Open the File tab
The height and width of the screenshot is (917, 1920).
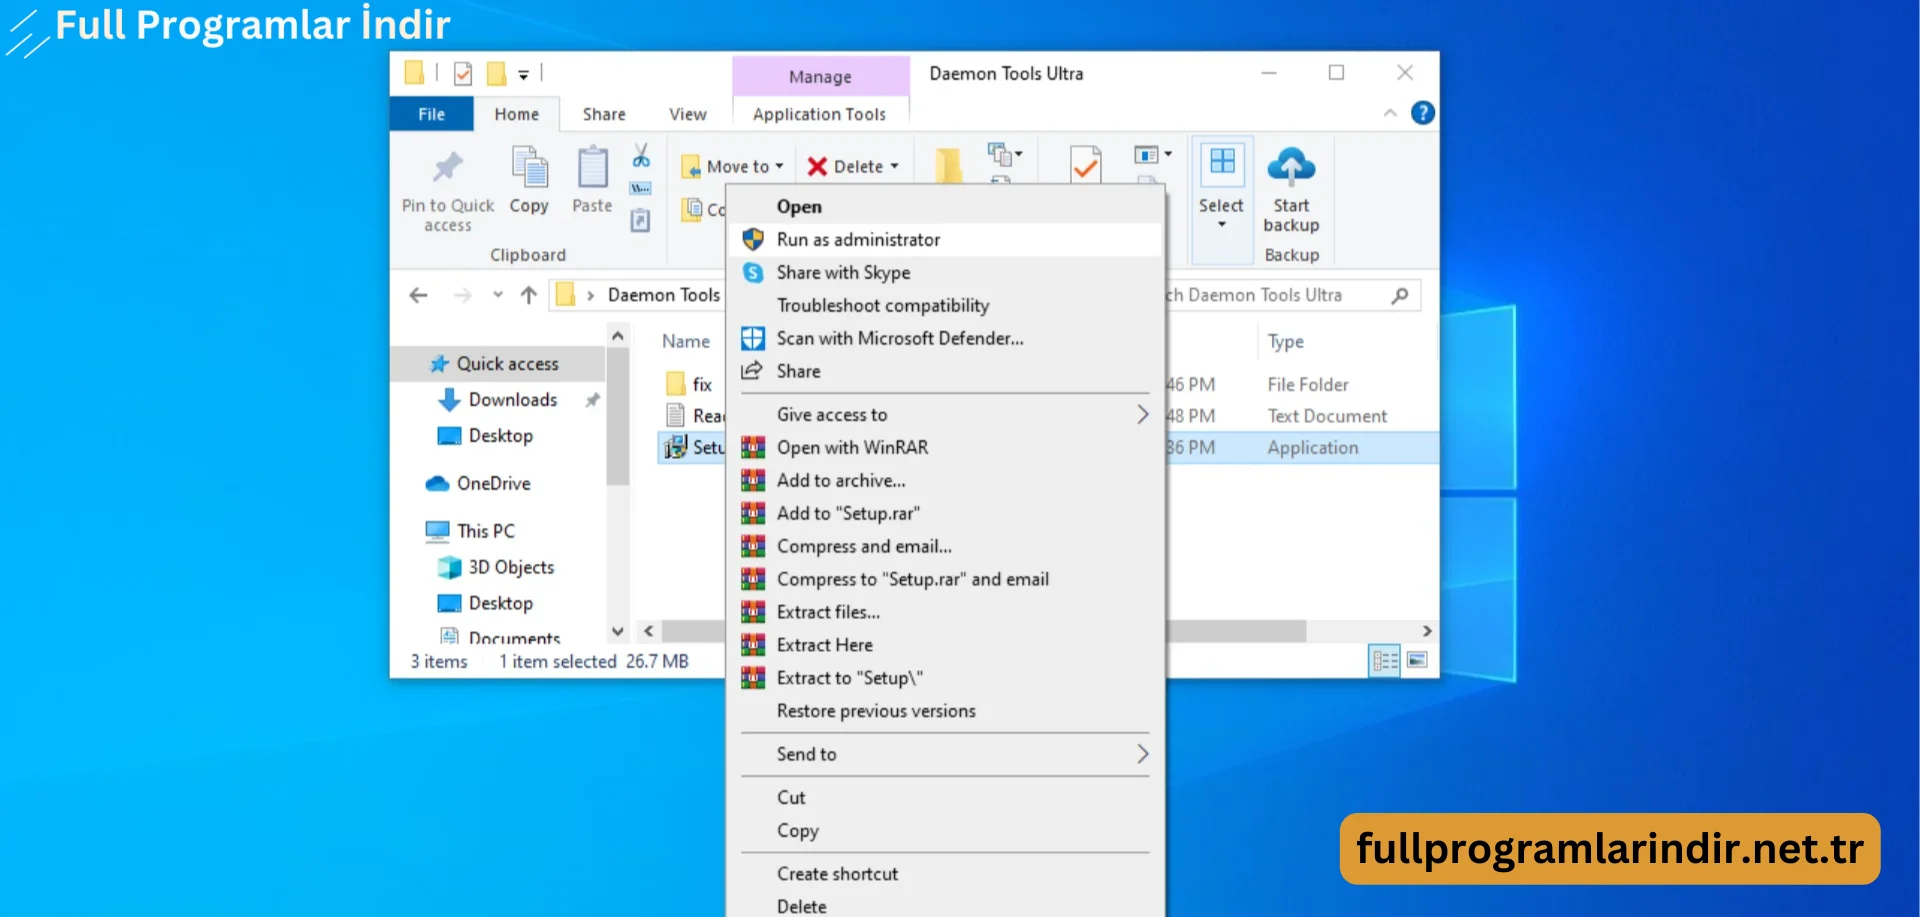(431, 114)
